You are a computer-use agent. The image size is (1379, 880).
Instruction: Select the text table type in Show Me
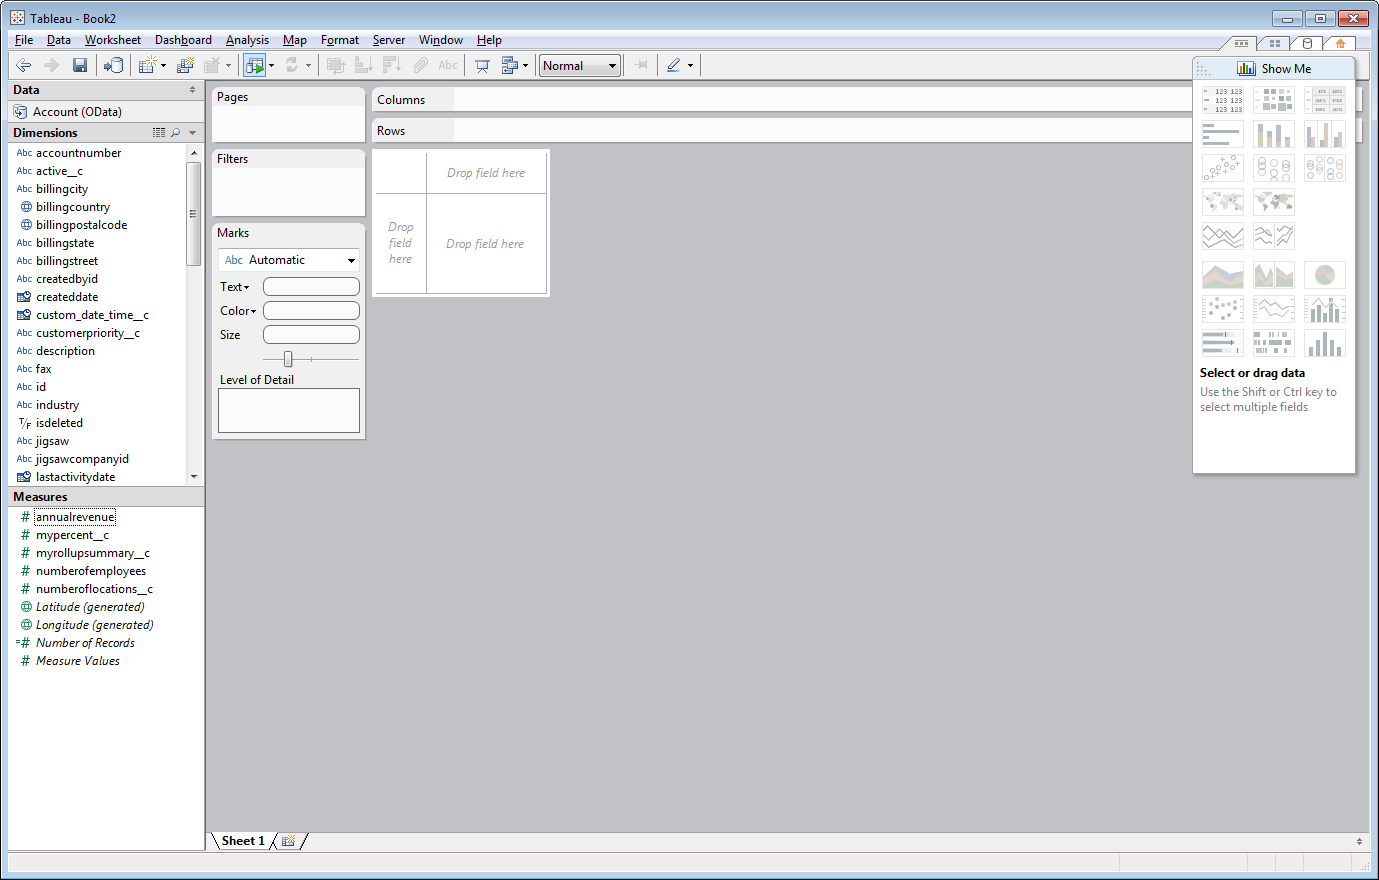[x=1222, y=100]
